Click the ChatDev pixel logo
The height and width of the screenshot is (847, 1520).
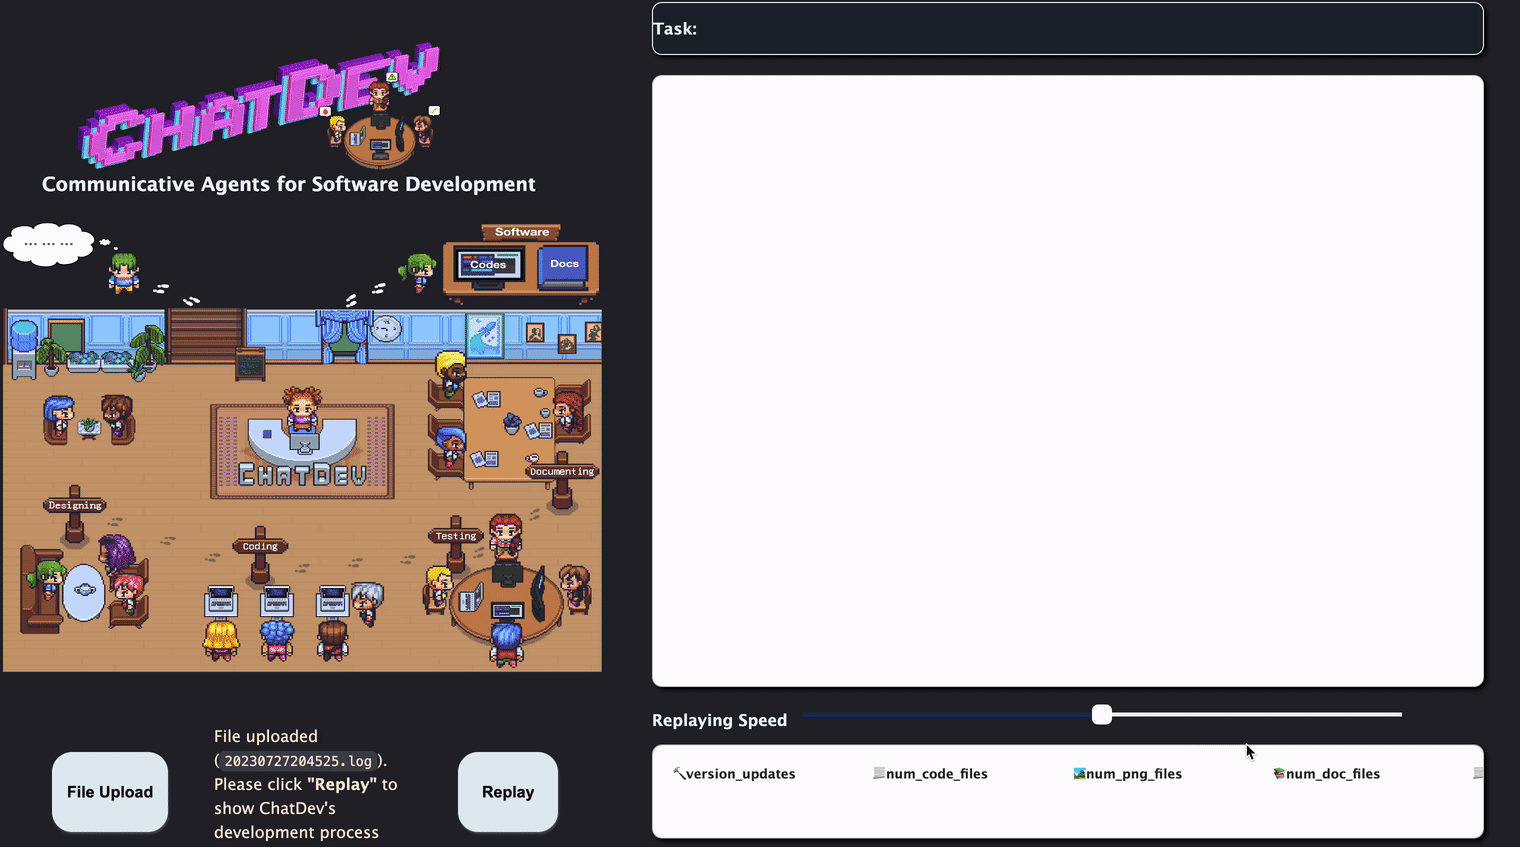(260, 106)
